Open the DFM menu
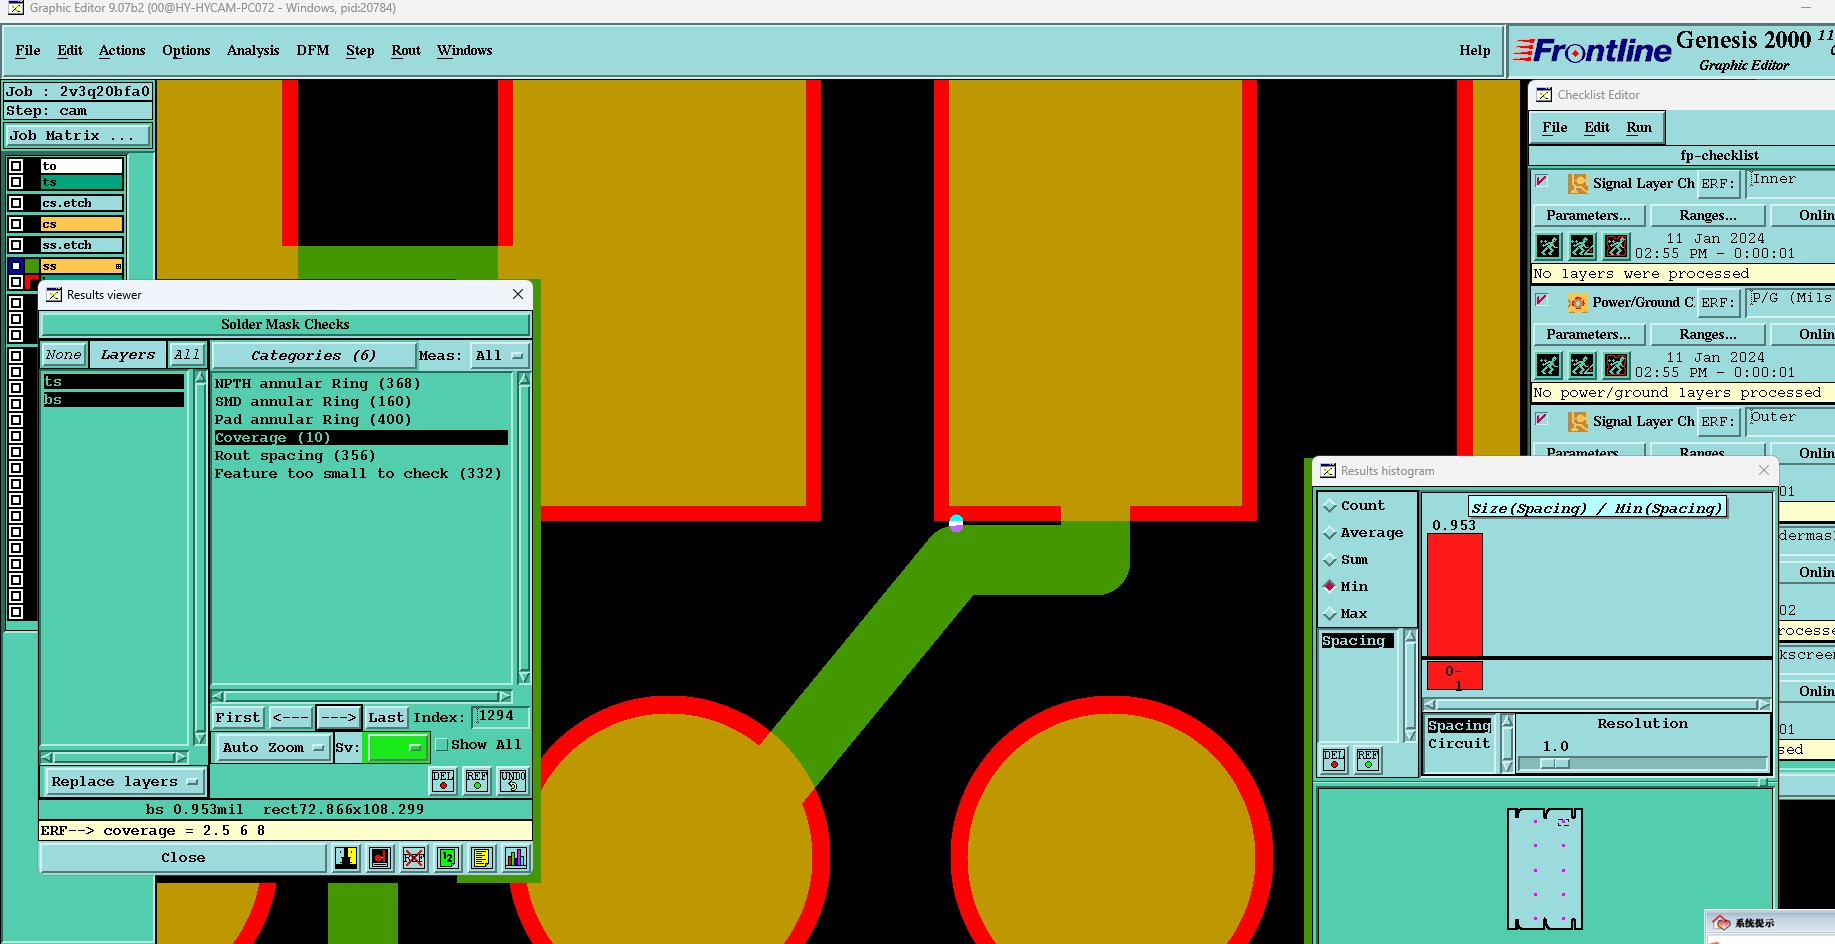Viewport: 1835px width, 944px height. pos(313,50)
